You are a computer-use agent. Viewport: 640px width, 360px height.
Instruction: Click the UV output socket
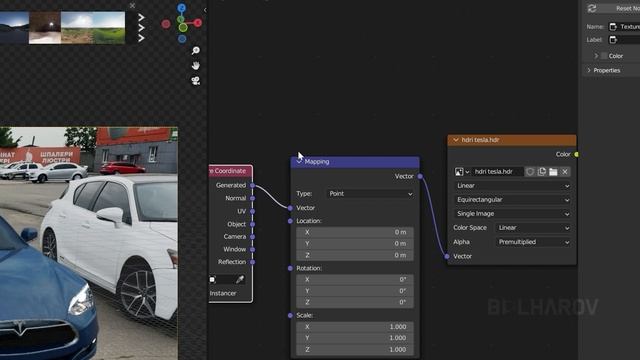pos(253,211)
